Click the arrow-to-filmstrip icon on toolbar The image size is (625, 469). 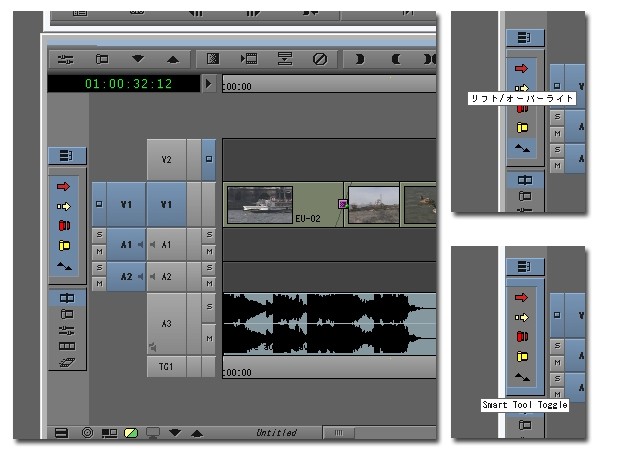point(249,59)
